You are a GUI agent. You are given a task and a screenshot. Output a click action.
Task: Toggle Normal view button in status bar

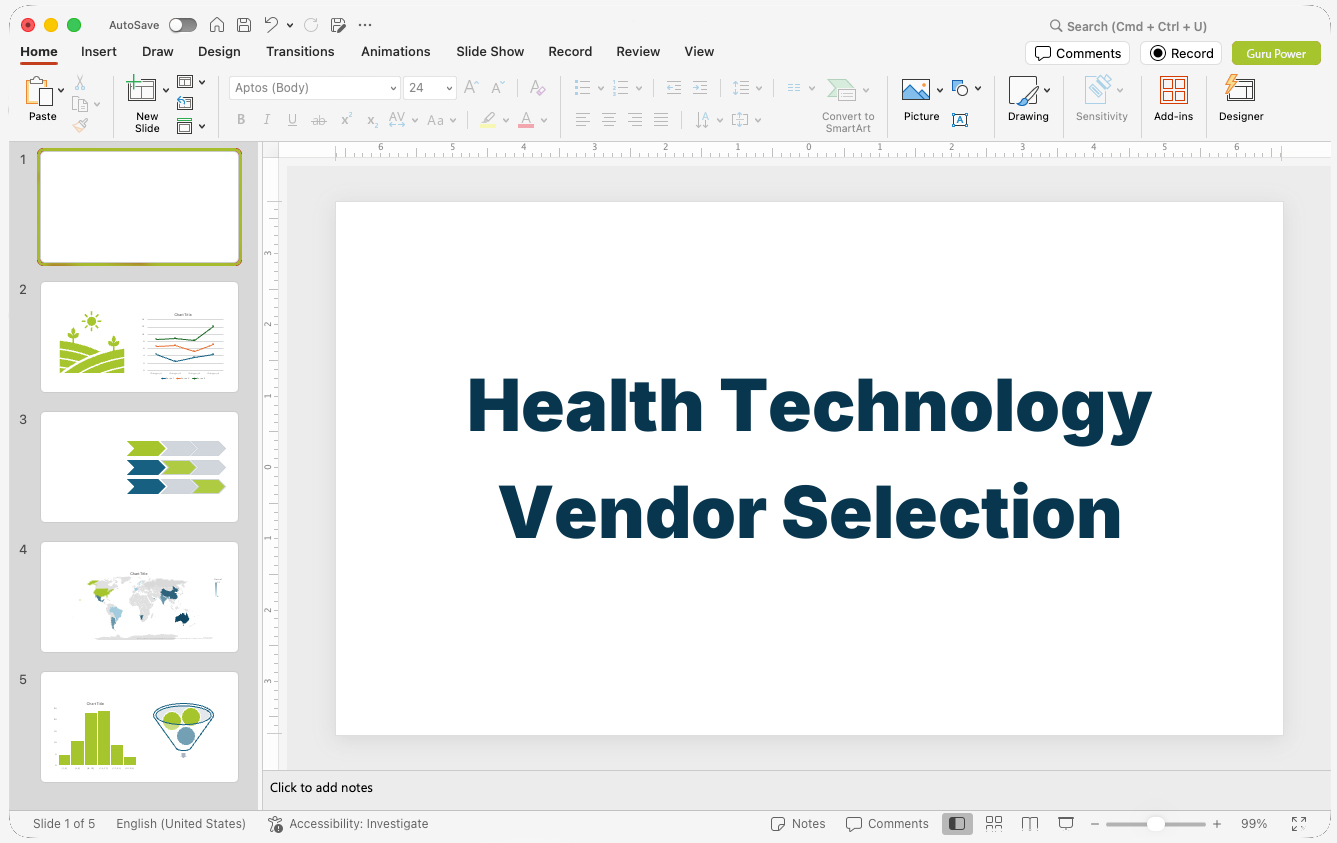point(957,823)
